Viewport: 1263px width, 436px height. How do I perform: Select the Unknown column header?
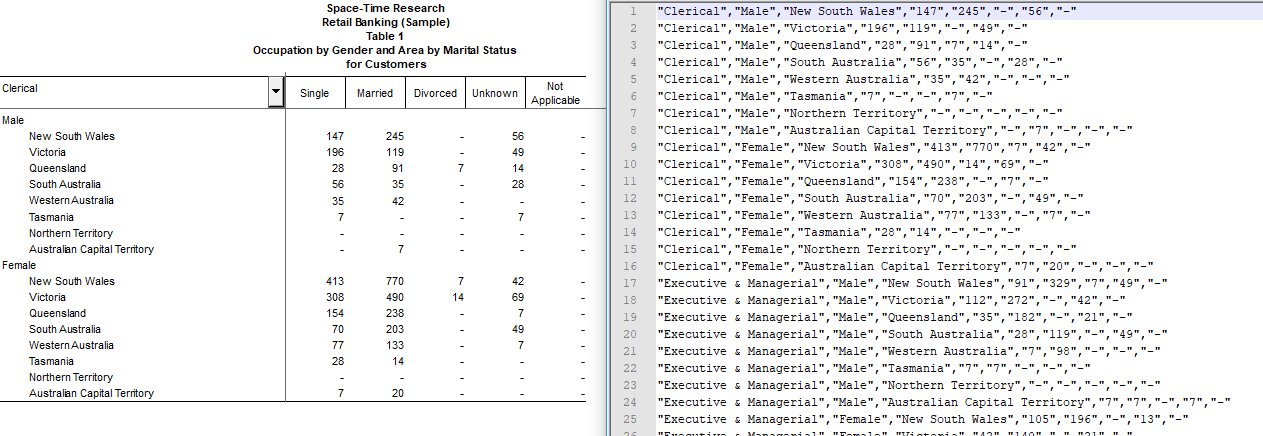tap(494, 94)
